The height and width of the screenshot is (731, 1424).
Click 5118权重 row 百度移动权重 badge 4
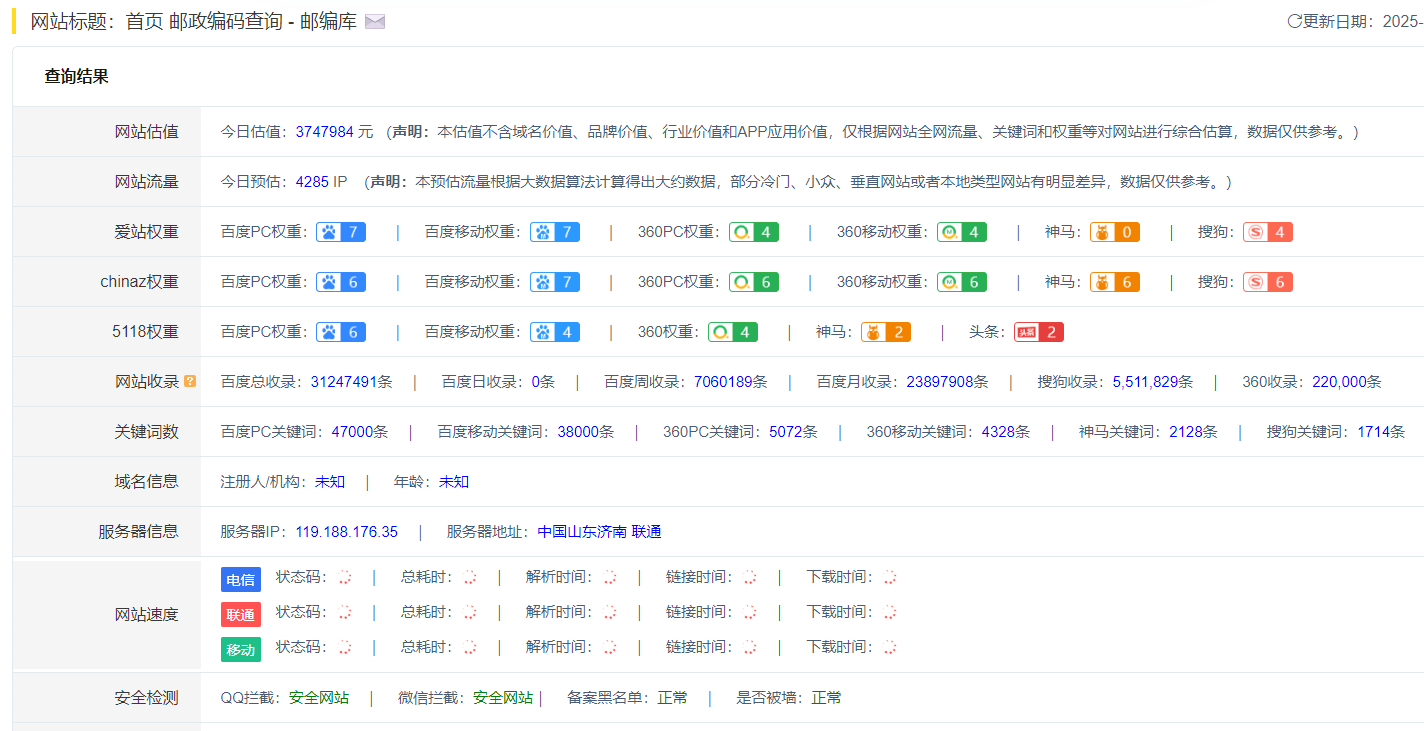tap(555, 332)
